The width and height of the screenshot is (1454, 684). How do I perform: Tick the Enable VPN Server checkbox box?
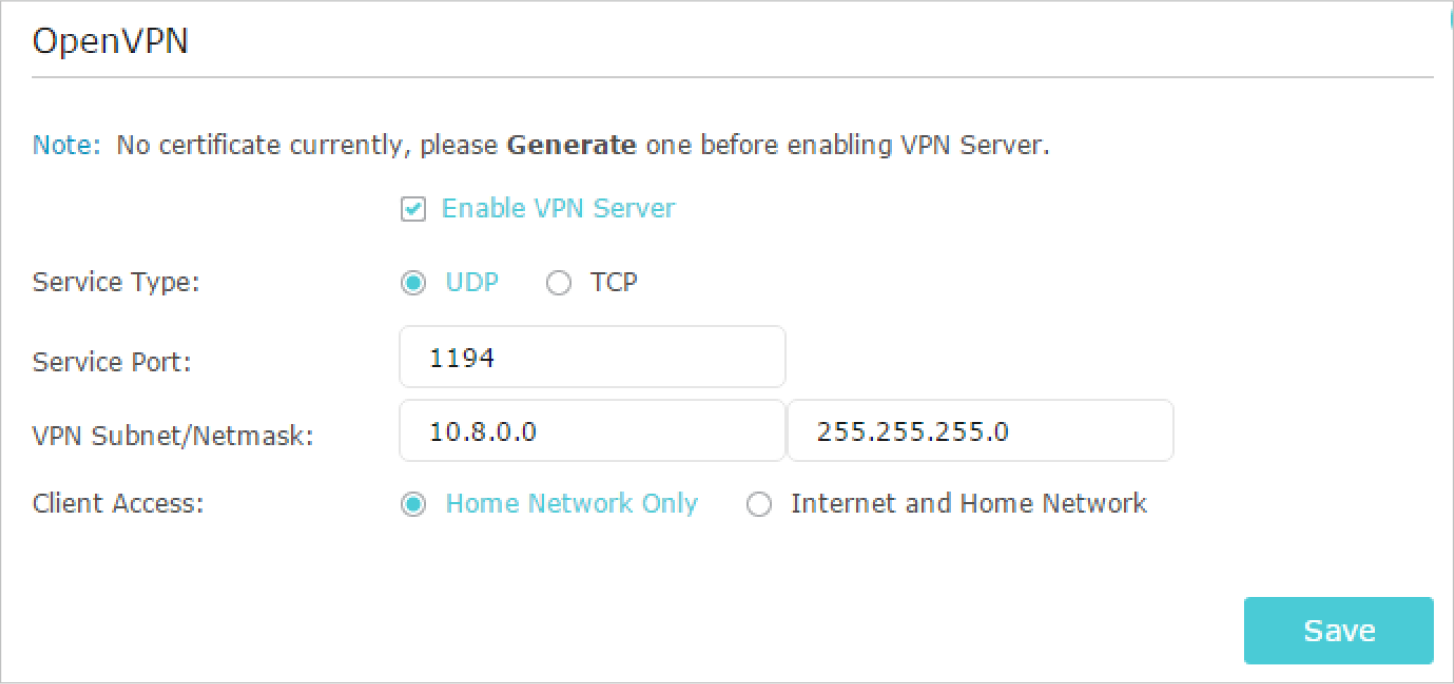coord(413,210)
